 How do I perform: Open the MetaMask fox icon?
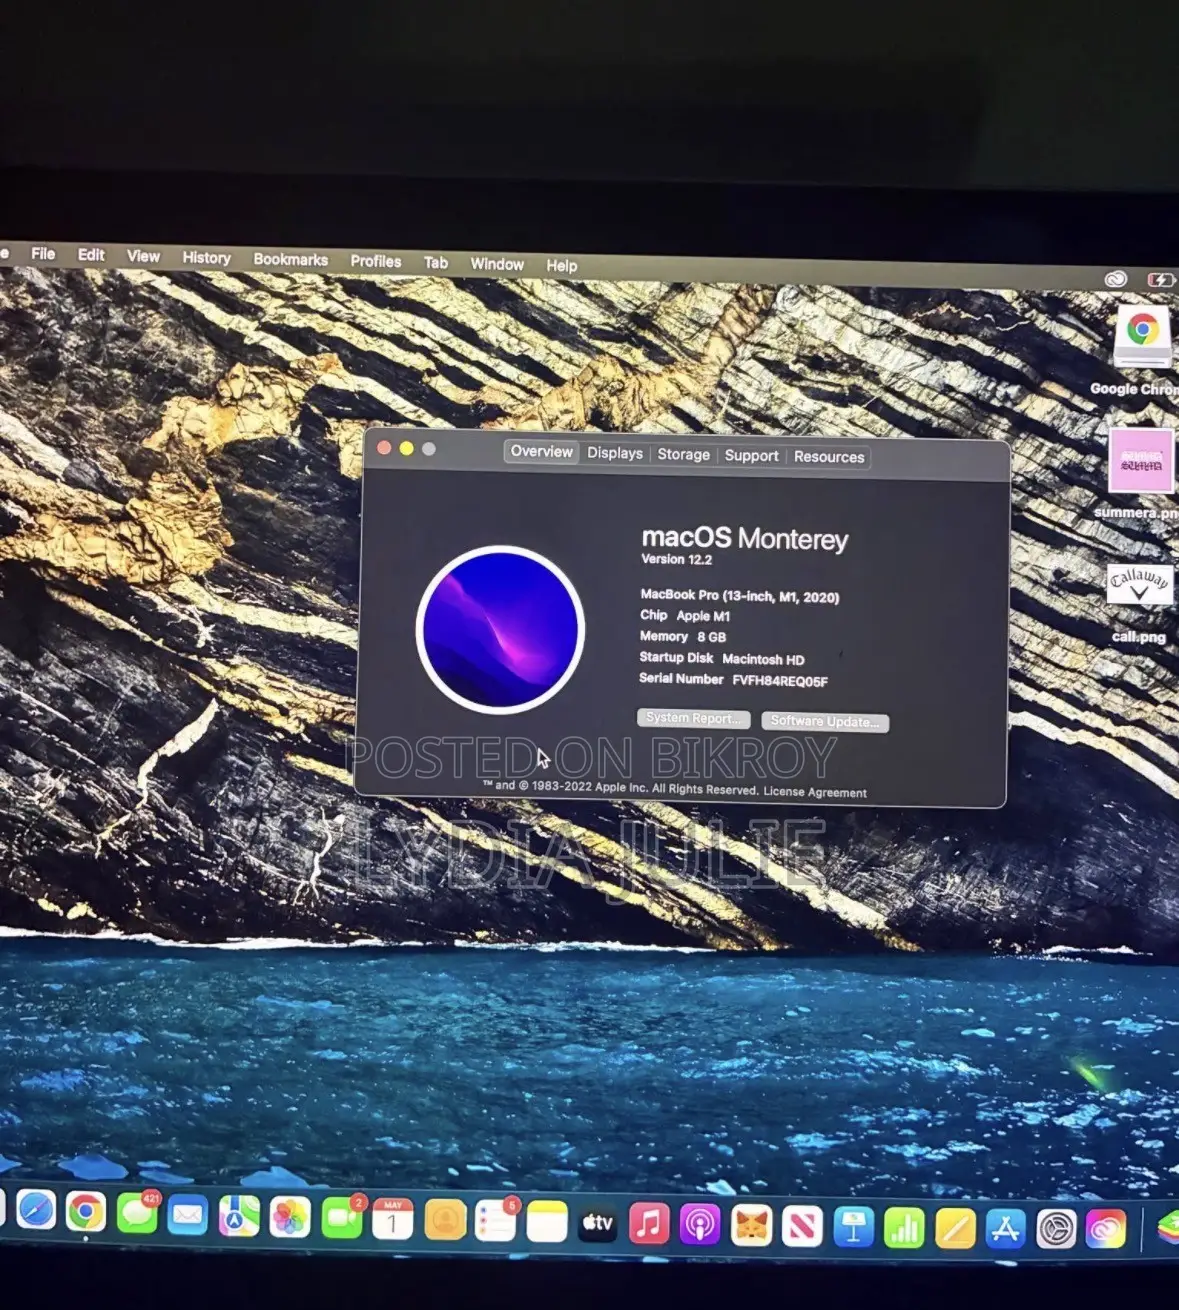click(751, 1226)
